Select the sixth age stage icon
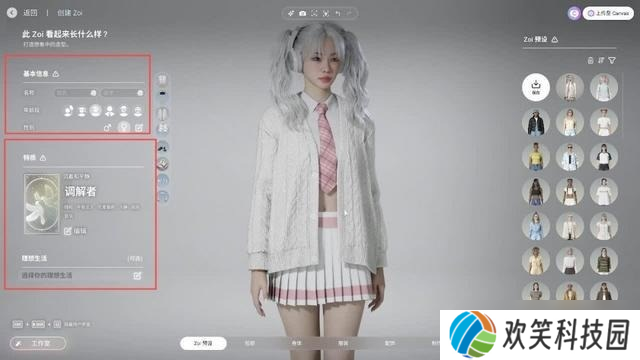The height and width of the screenshot is (360, 640). pos(138,110)
